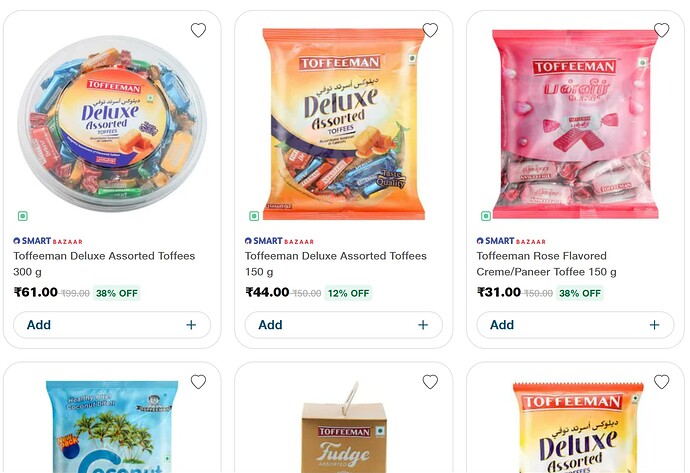
Task: Click heart icon on bottom-right Deluxe Assorted card
Action: tap(661, 382)
